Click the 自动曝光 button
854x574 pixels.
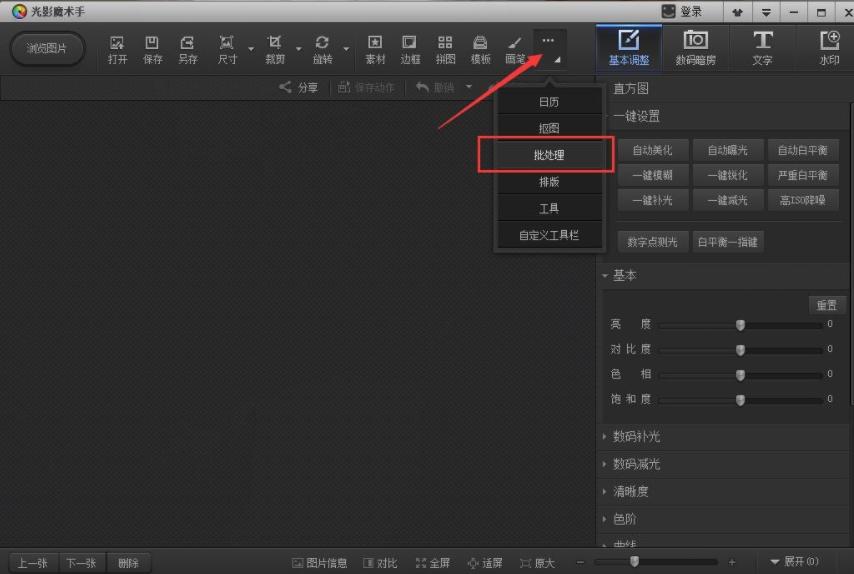click(728, 150)
